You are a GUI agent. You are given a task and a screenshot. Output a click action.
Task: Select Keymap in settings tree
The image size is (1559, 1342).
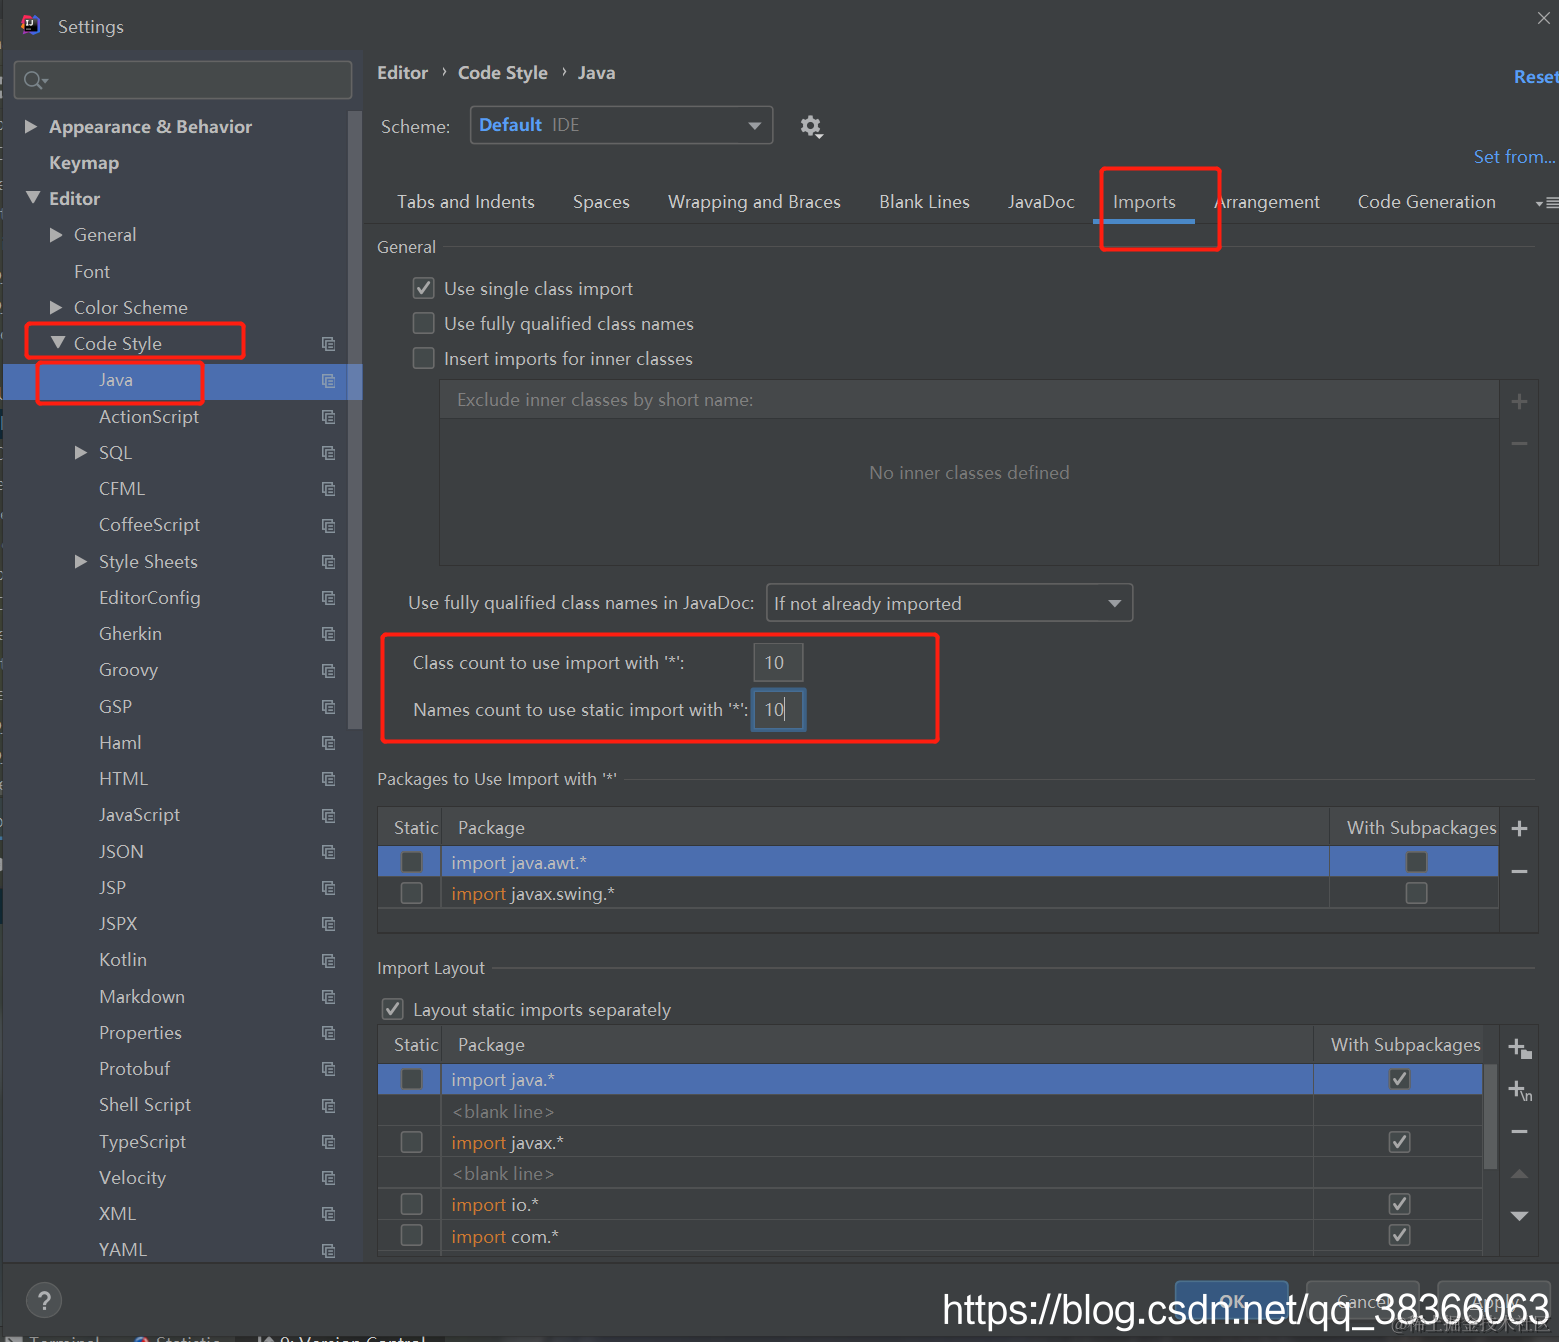tap(84, 163)
